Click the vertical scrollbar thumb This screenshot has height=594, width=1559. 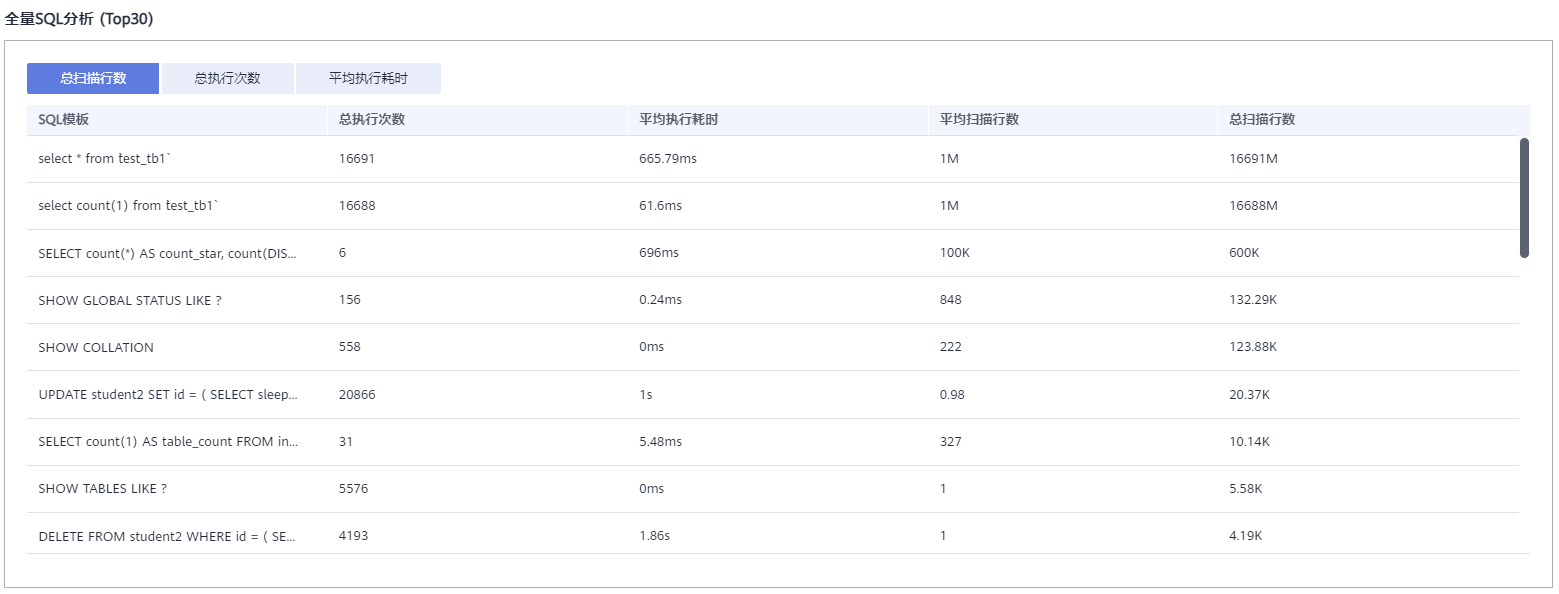coord(1524,198)
